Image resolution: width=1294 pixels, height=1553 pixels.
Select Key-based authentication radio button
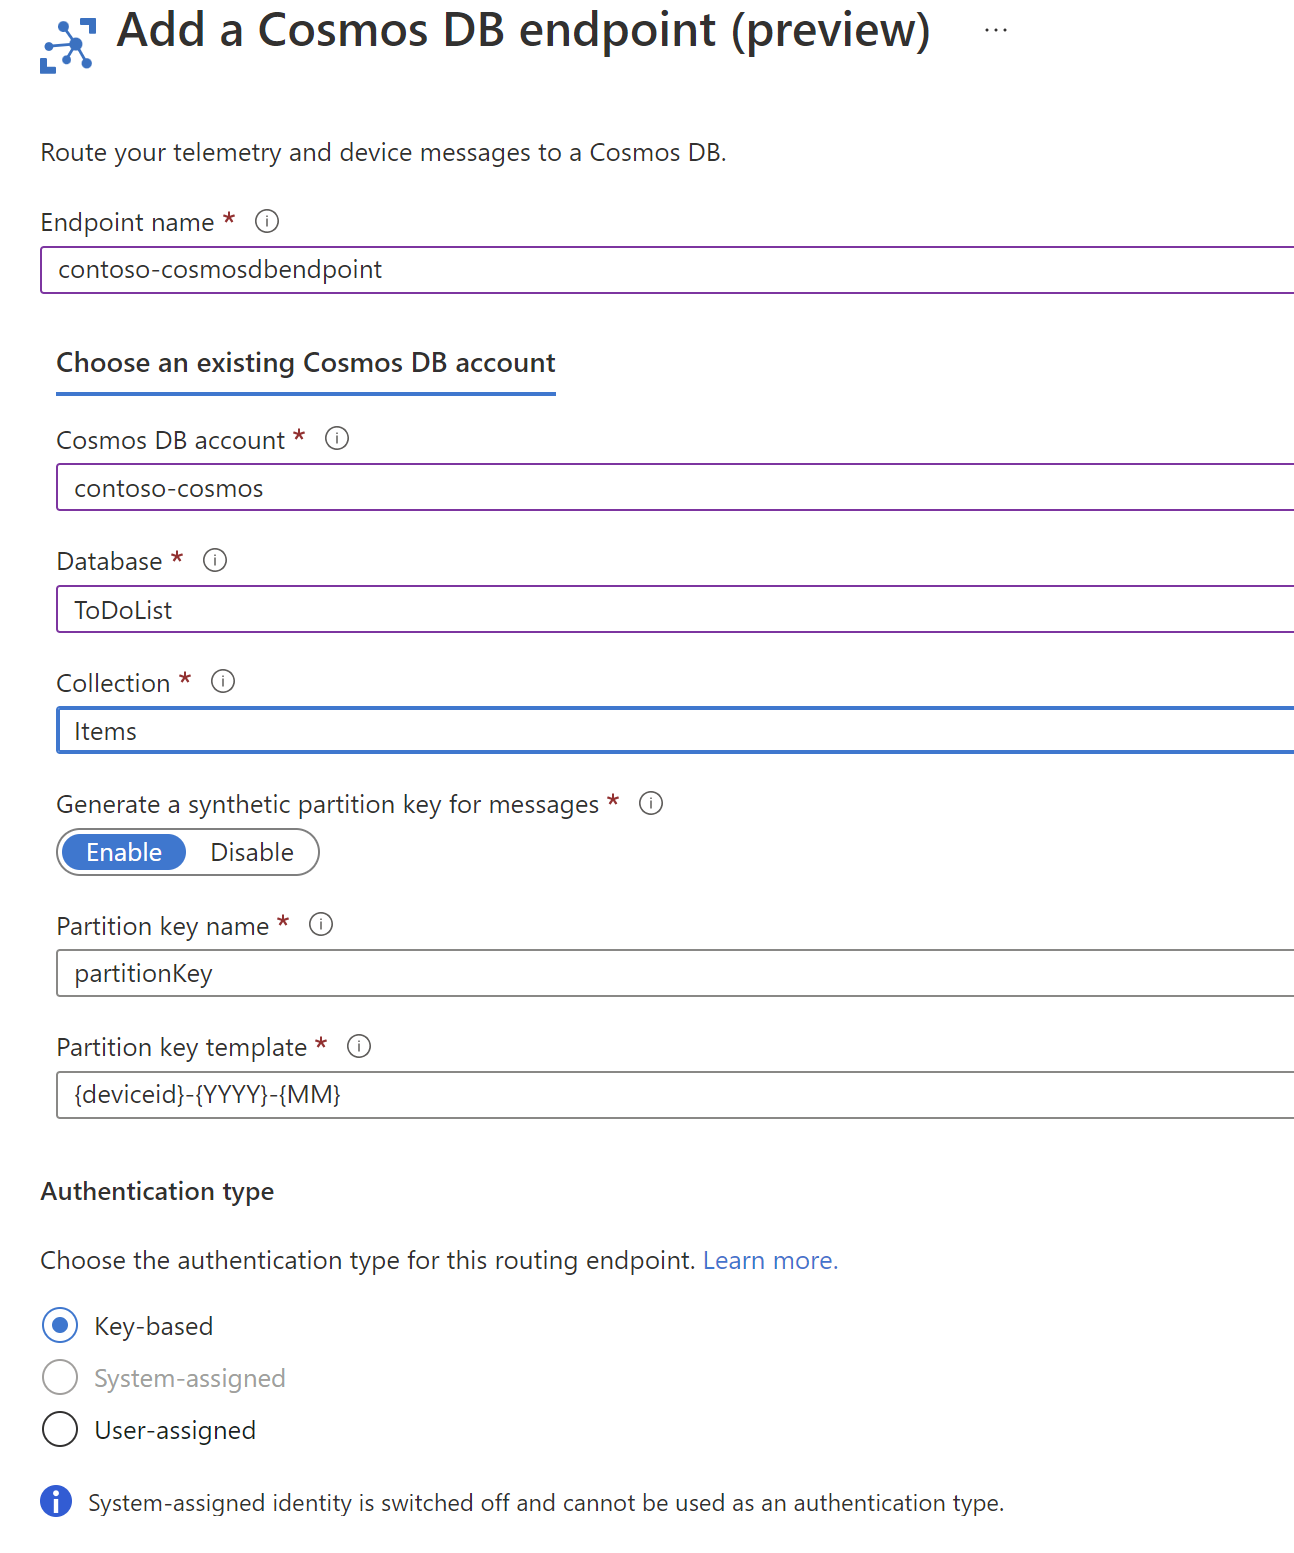(x=60, y=1325)
